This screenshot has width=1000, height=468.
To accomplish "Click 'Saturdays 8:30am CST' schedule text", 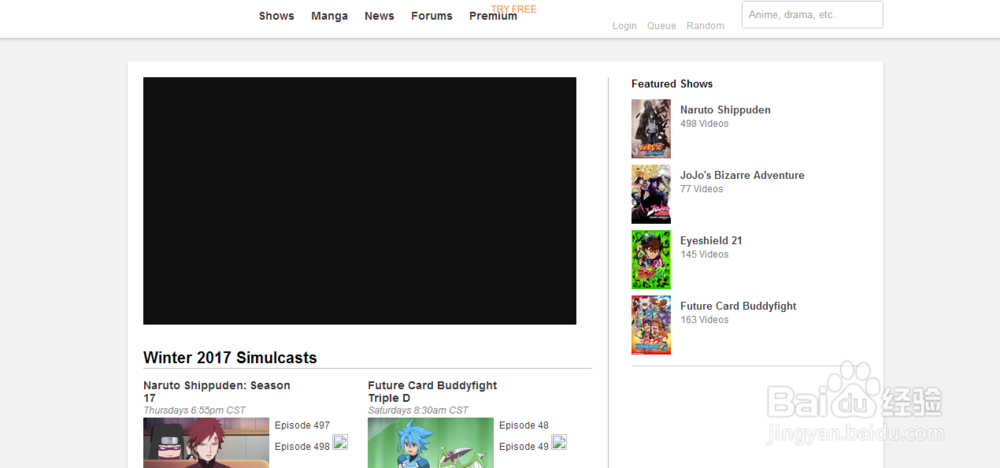I will [x=418, y=410].
